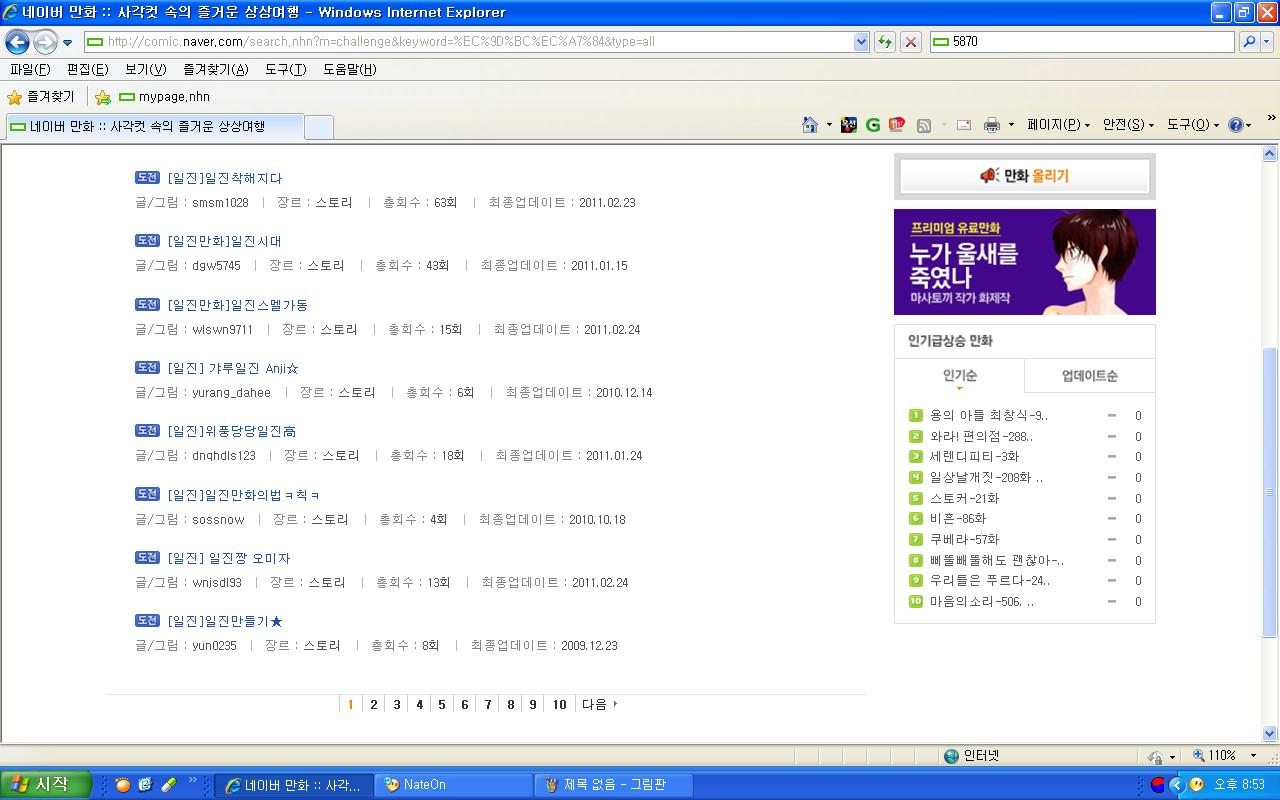Viewport: 1280px width, 800px height.
Task: Click the page vertical scrollbar thumb
Action: (x=1270, y=492)
